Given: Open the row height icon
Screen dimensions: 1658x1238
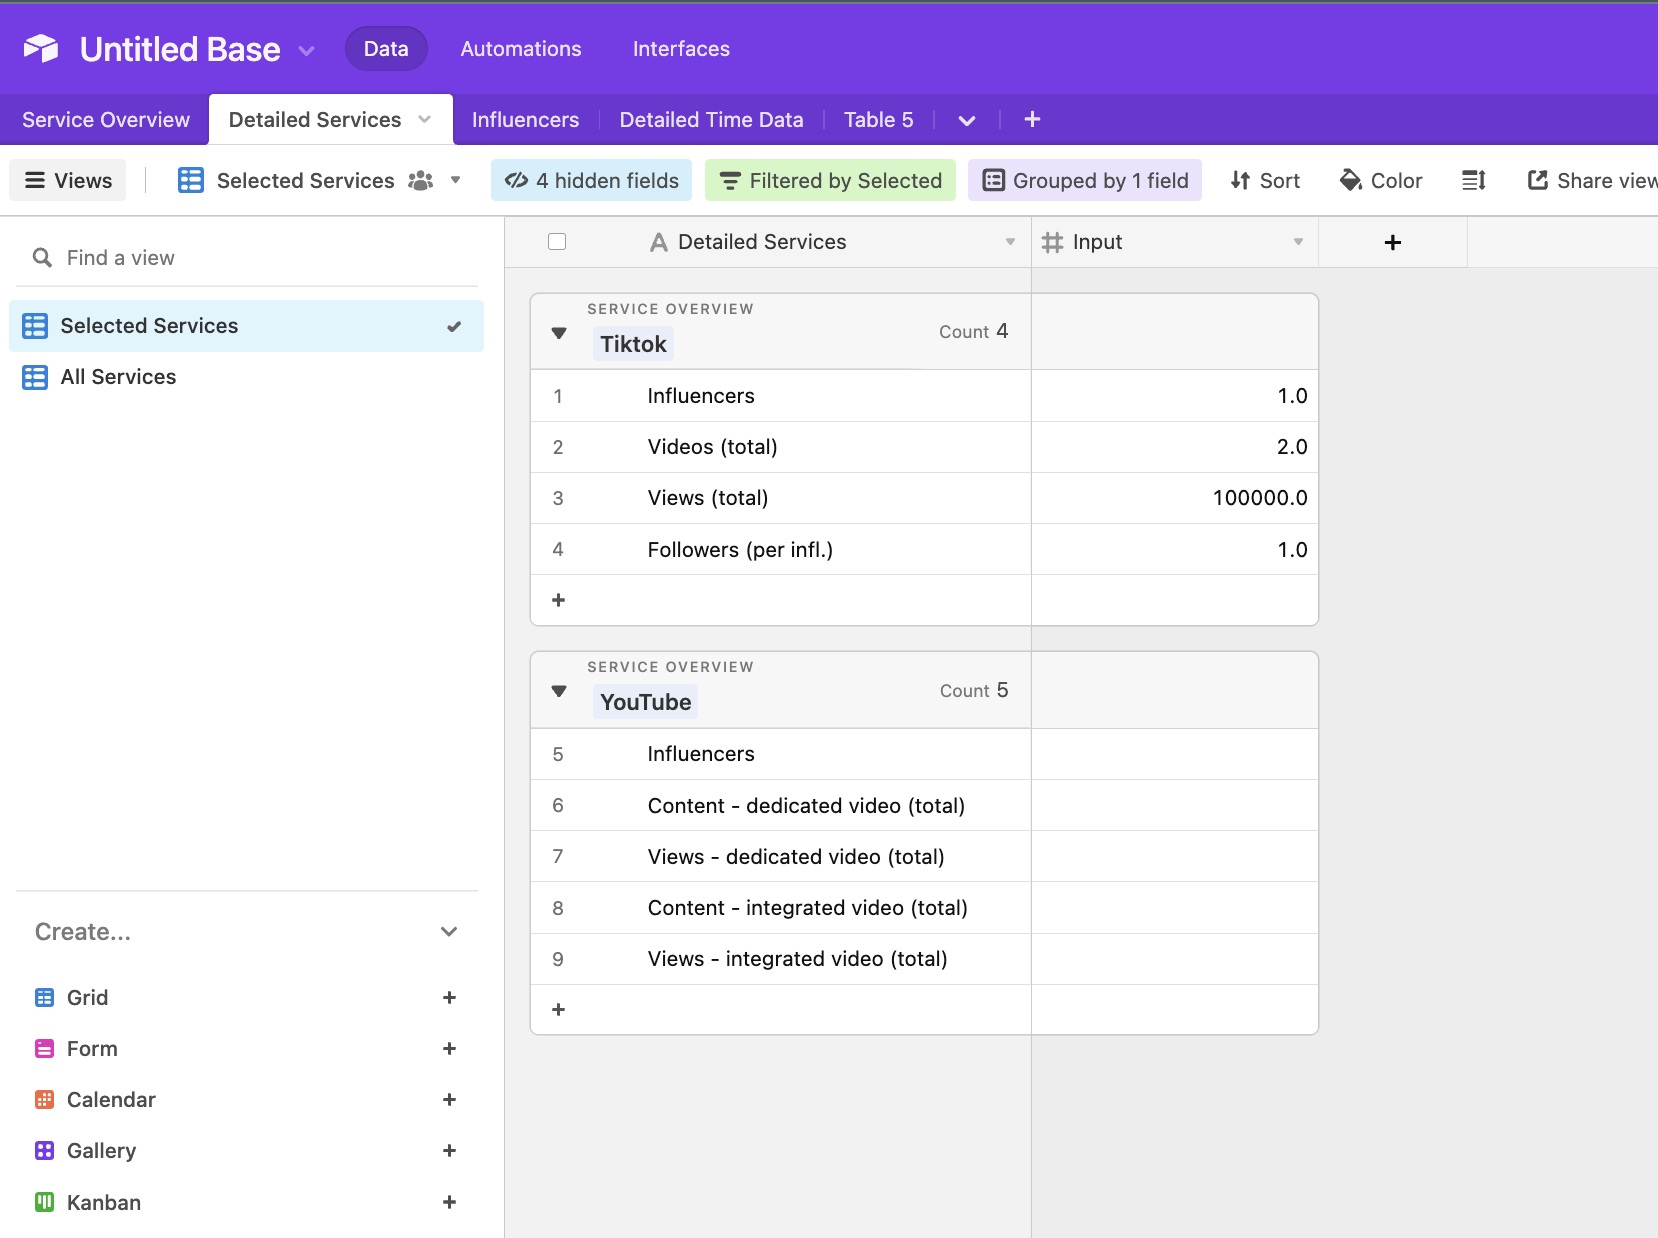Looking at the screenshot, I should 1473,181.
